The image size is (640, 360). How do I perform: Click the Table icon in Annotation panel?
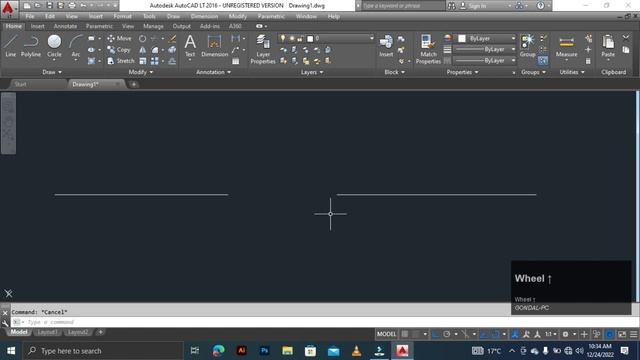click(x=236, y=61)
